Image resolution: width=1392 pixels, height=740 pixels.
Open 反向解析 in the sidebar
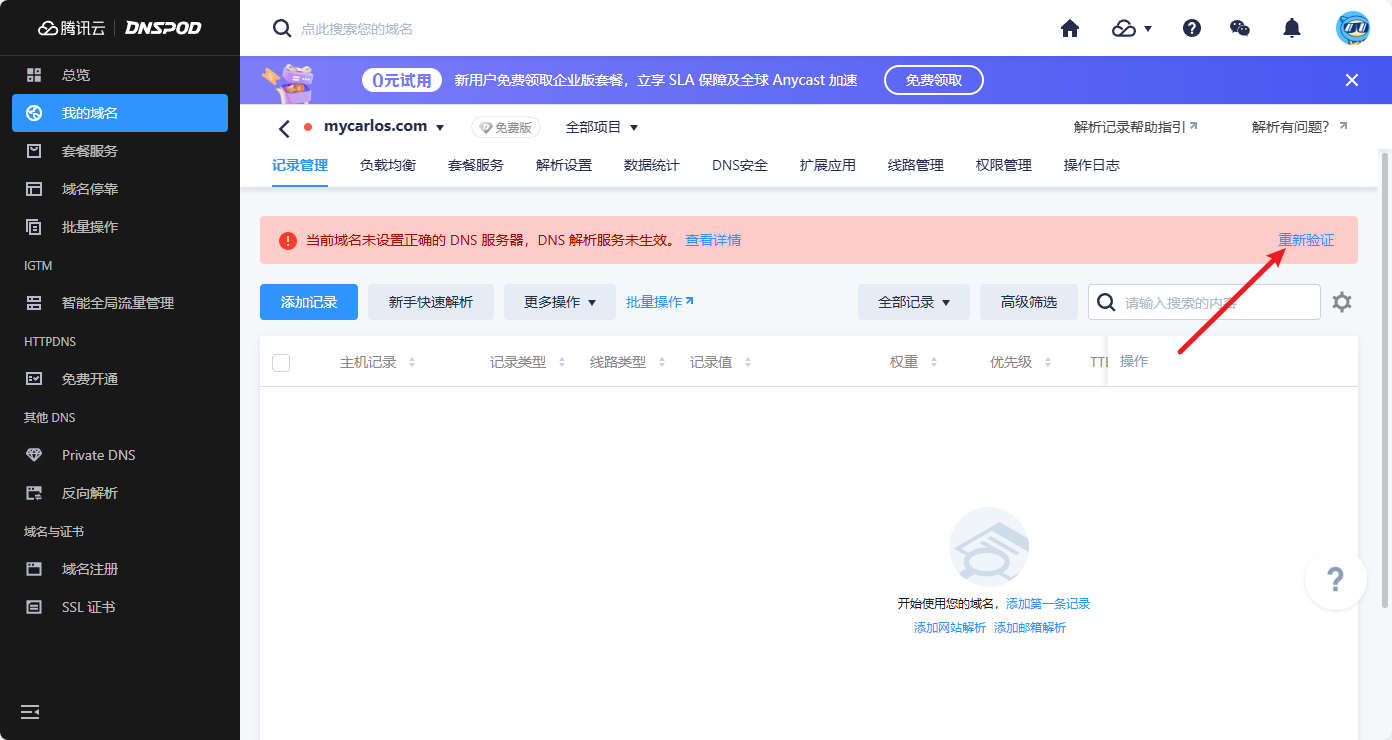click(120, 493)
